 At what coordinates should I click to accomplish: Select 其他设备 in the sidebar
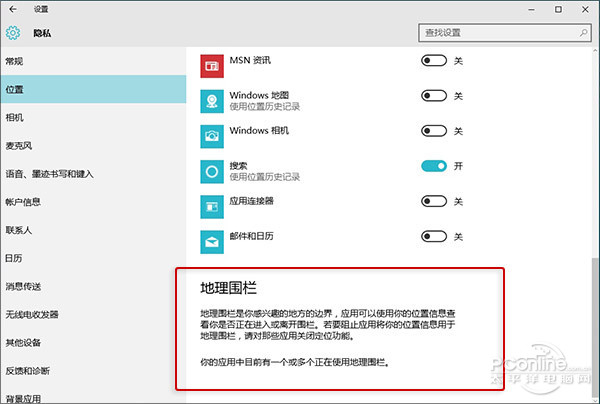[93, 342]
